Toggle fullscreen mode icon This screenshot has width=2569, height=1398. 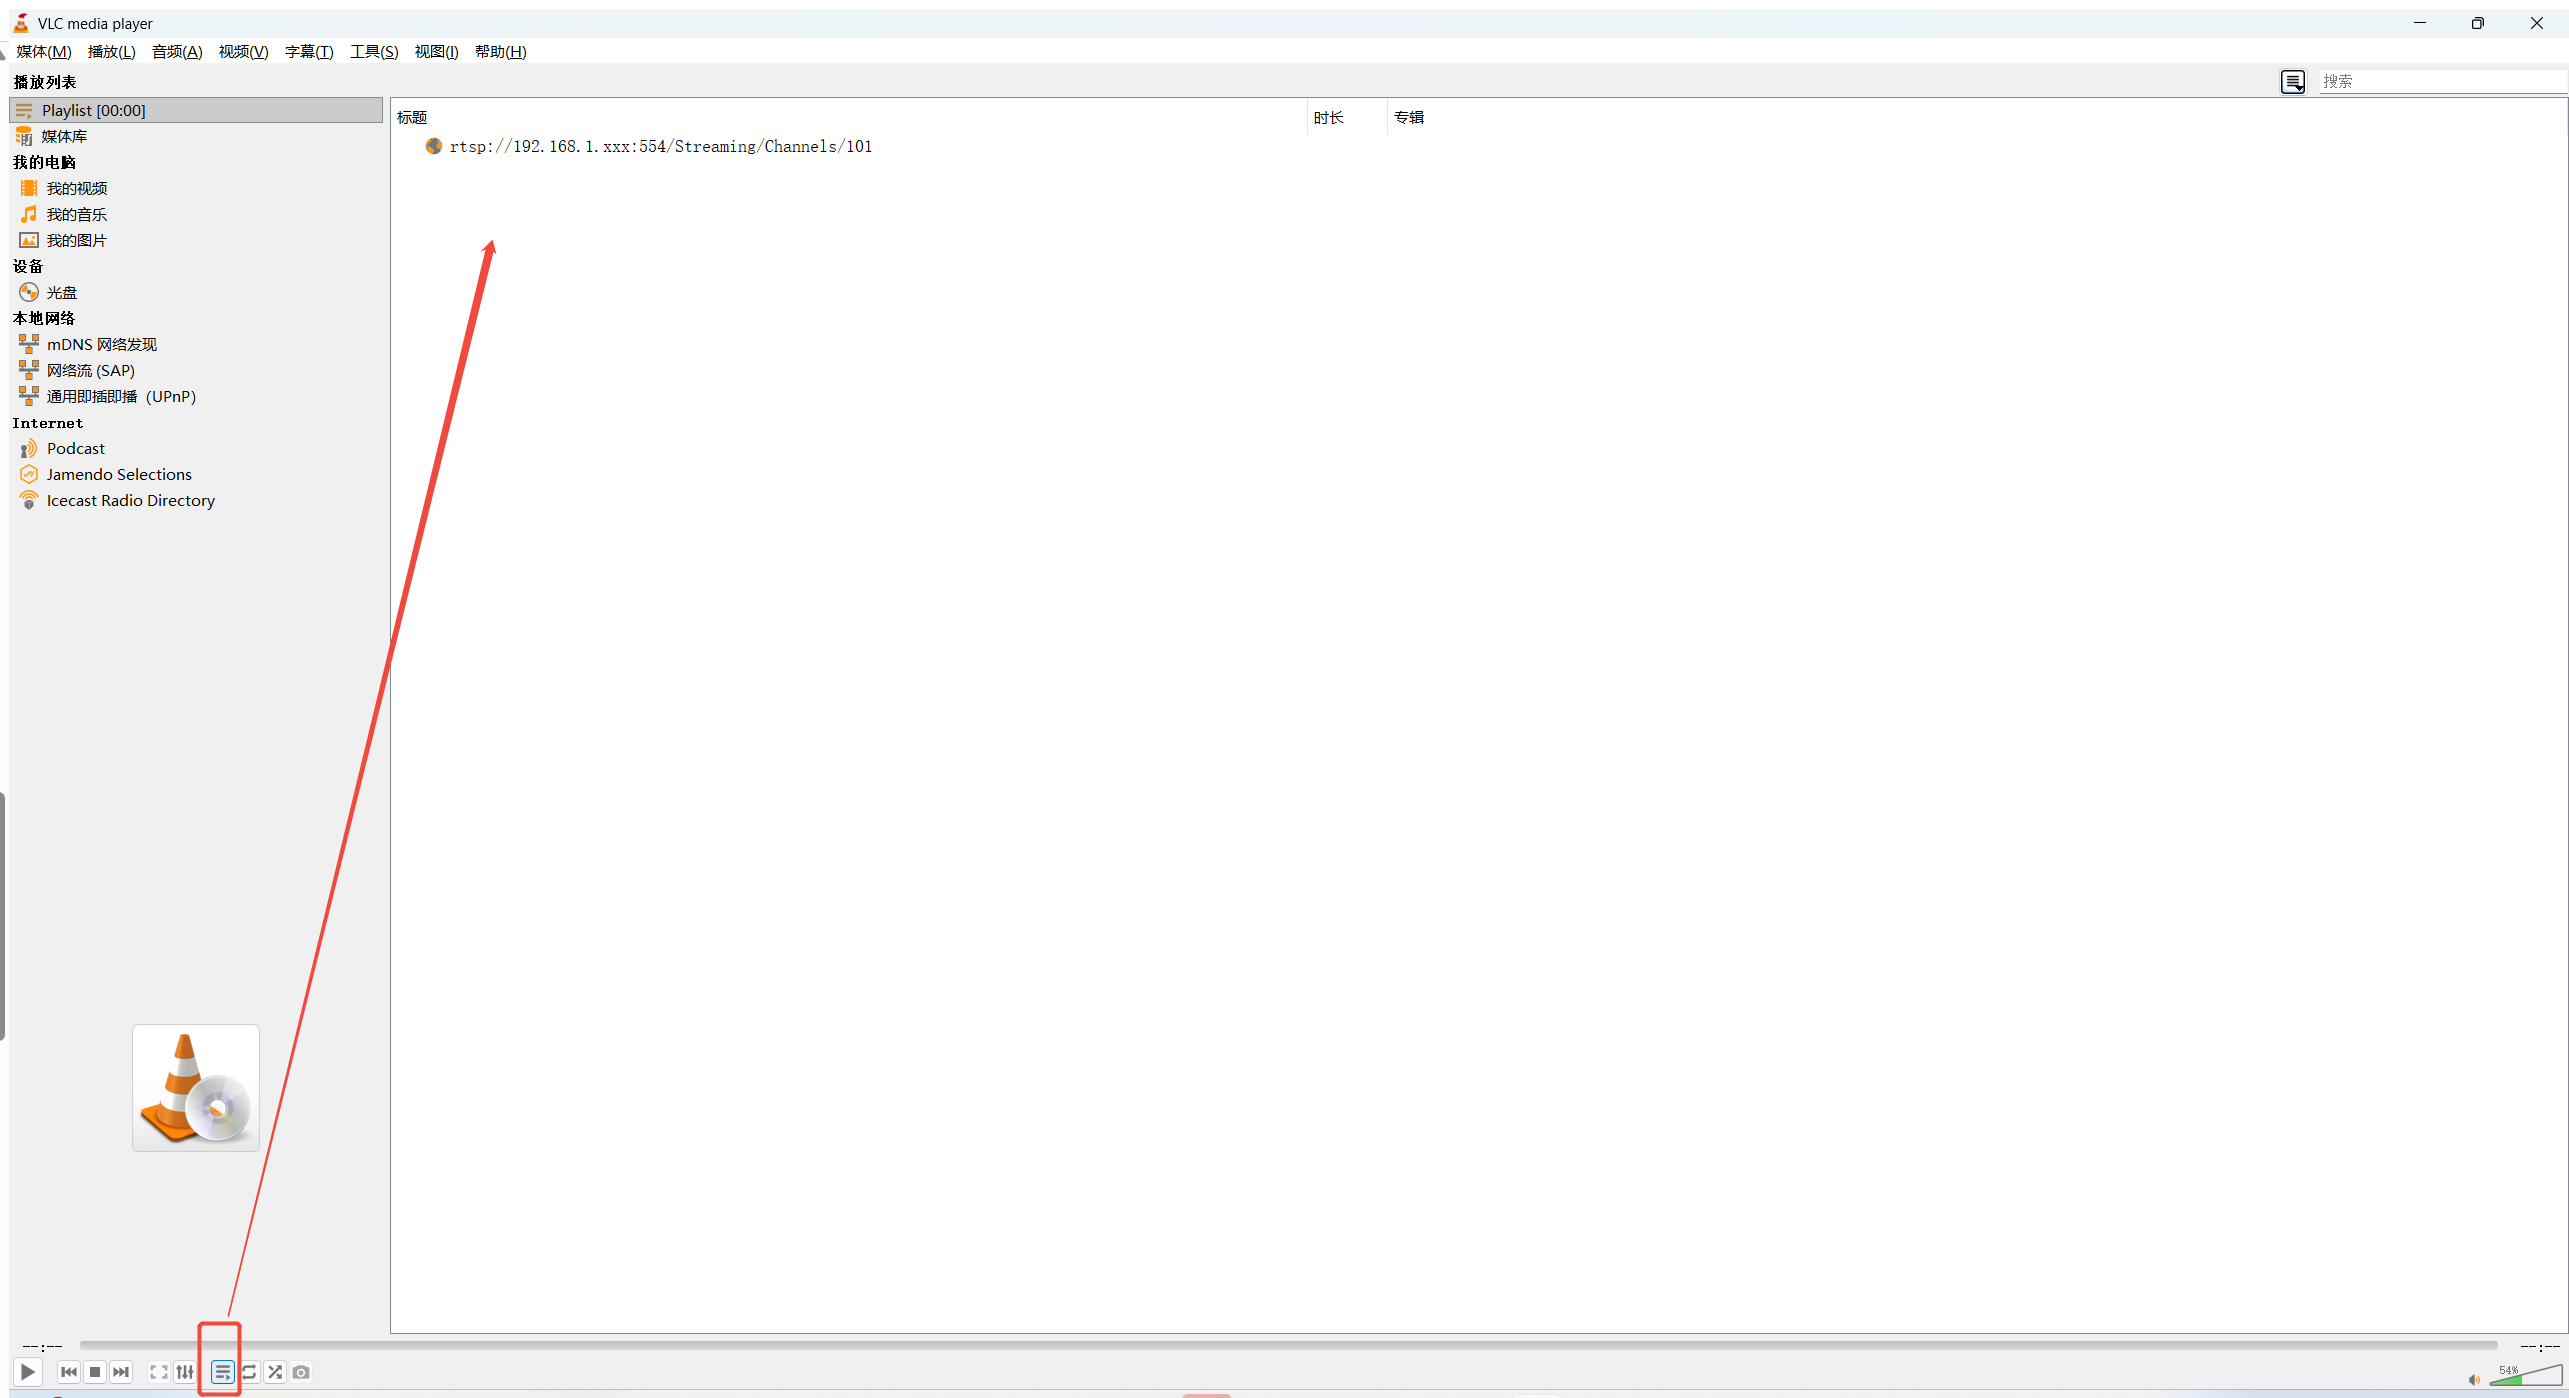click(158, 1372)
